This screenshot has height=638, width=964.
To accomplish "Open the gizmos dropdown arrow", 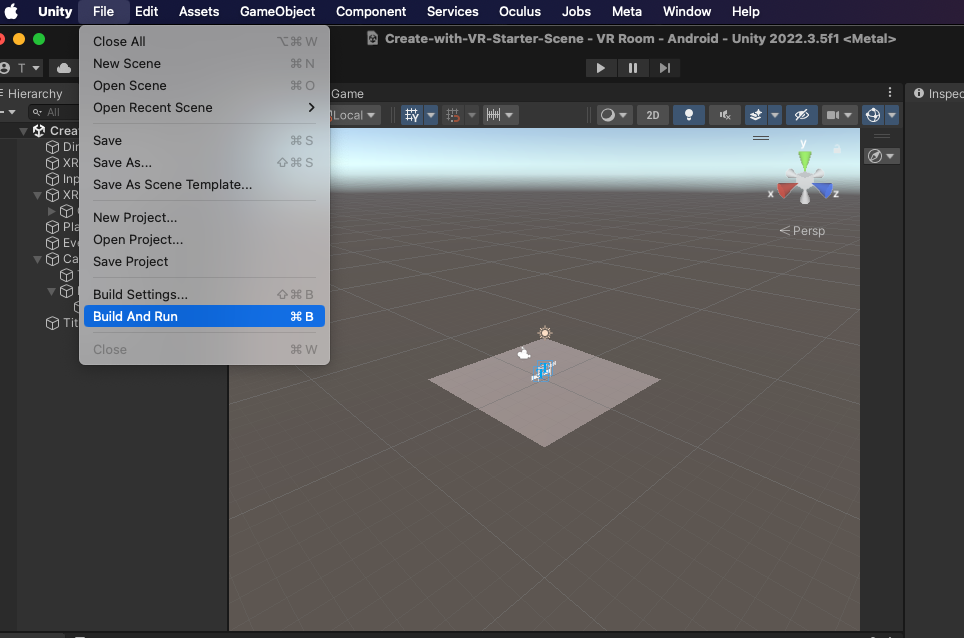I will (x=892, y=115).
